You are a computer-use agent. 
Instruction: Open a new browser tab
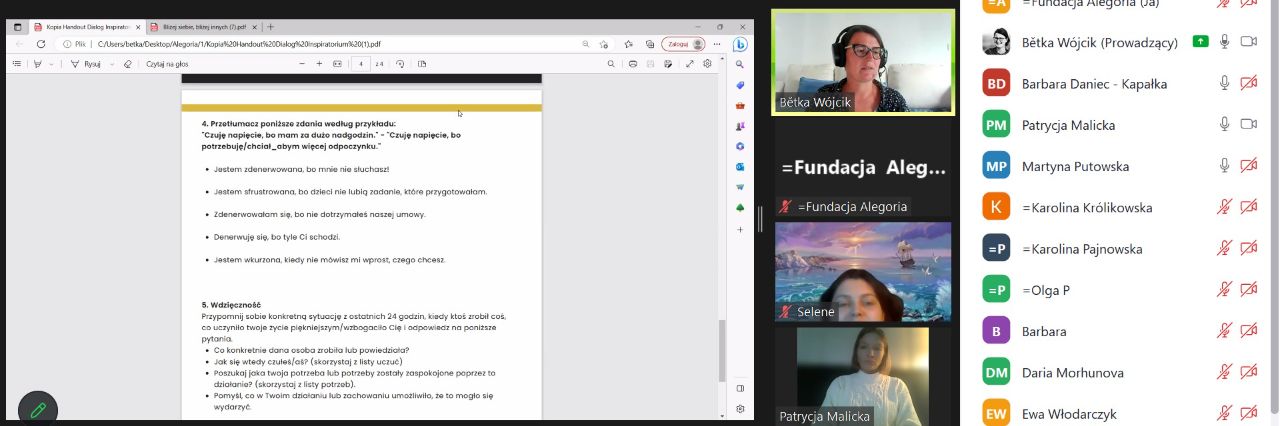270,27
